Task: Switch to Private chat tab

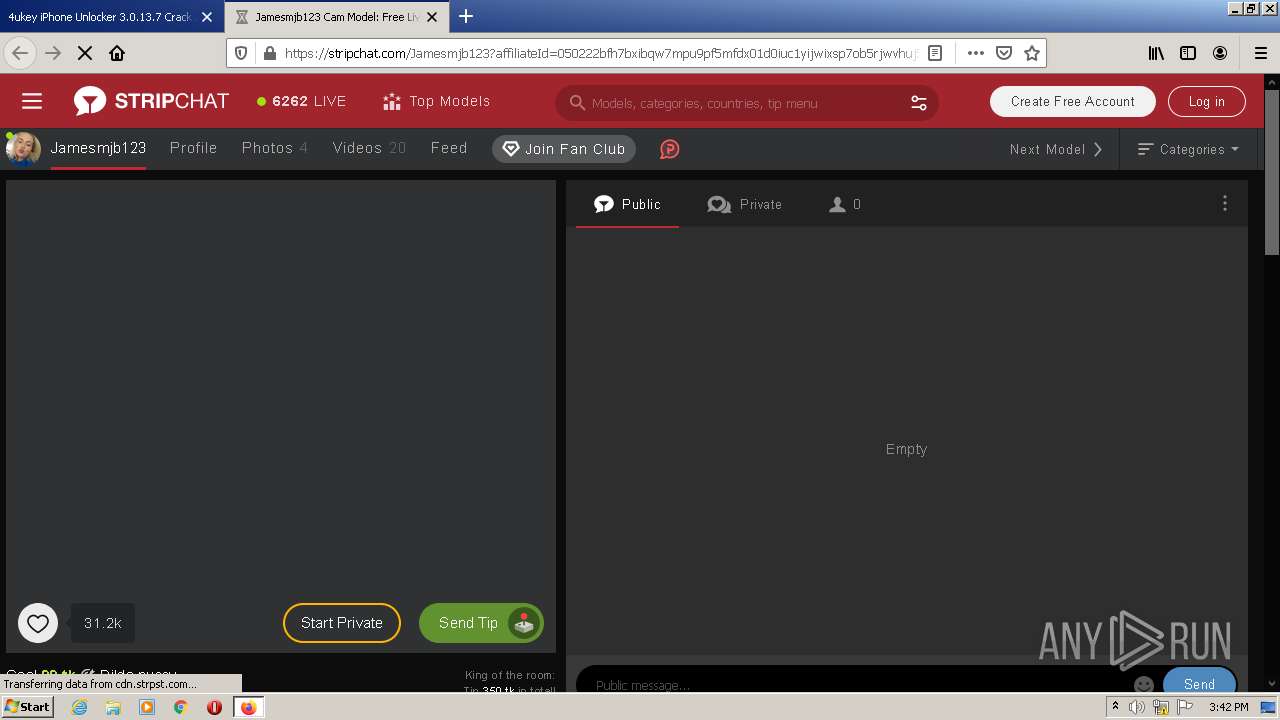Action: point(744,204)
